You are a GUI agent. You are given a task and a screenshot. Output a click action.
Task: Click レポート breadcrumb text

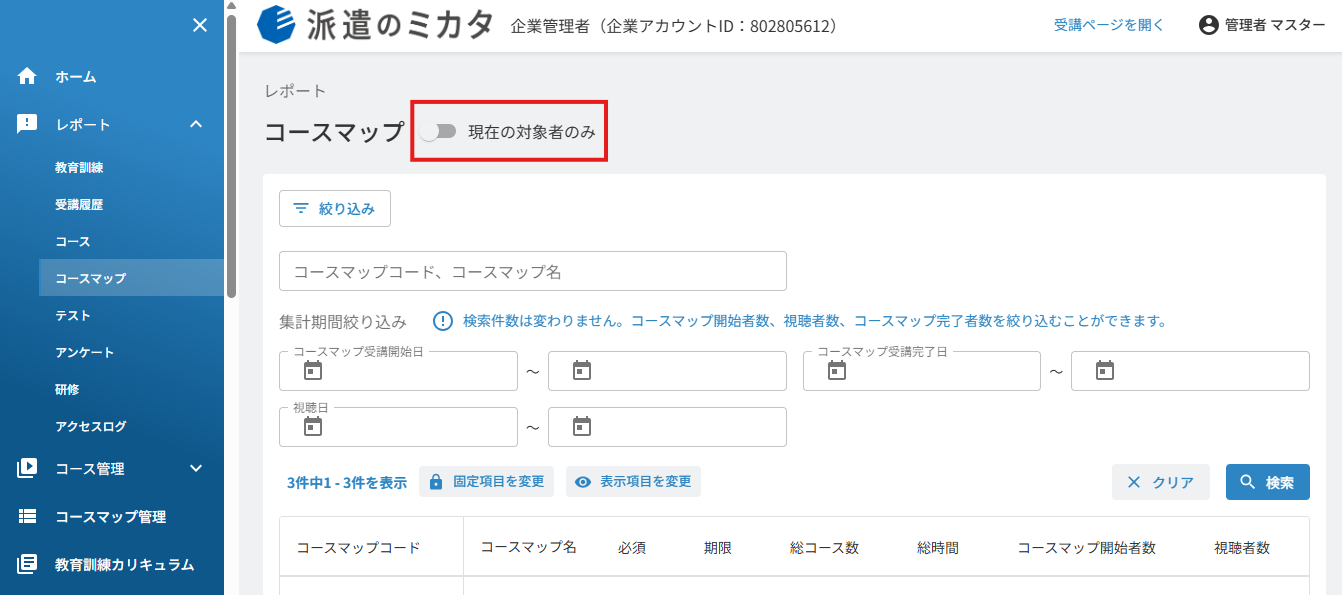coord(296,90)
